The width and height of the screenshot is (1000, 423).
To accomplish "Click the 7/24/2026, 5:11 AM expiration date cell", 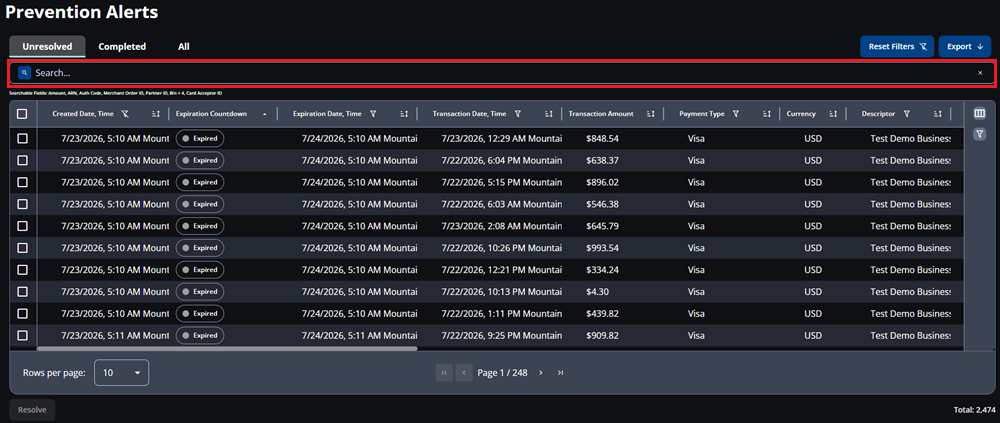I will point(359,335).
